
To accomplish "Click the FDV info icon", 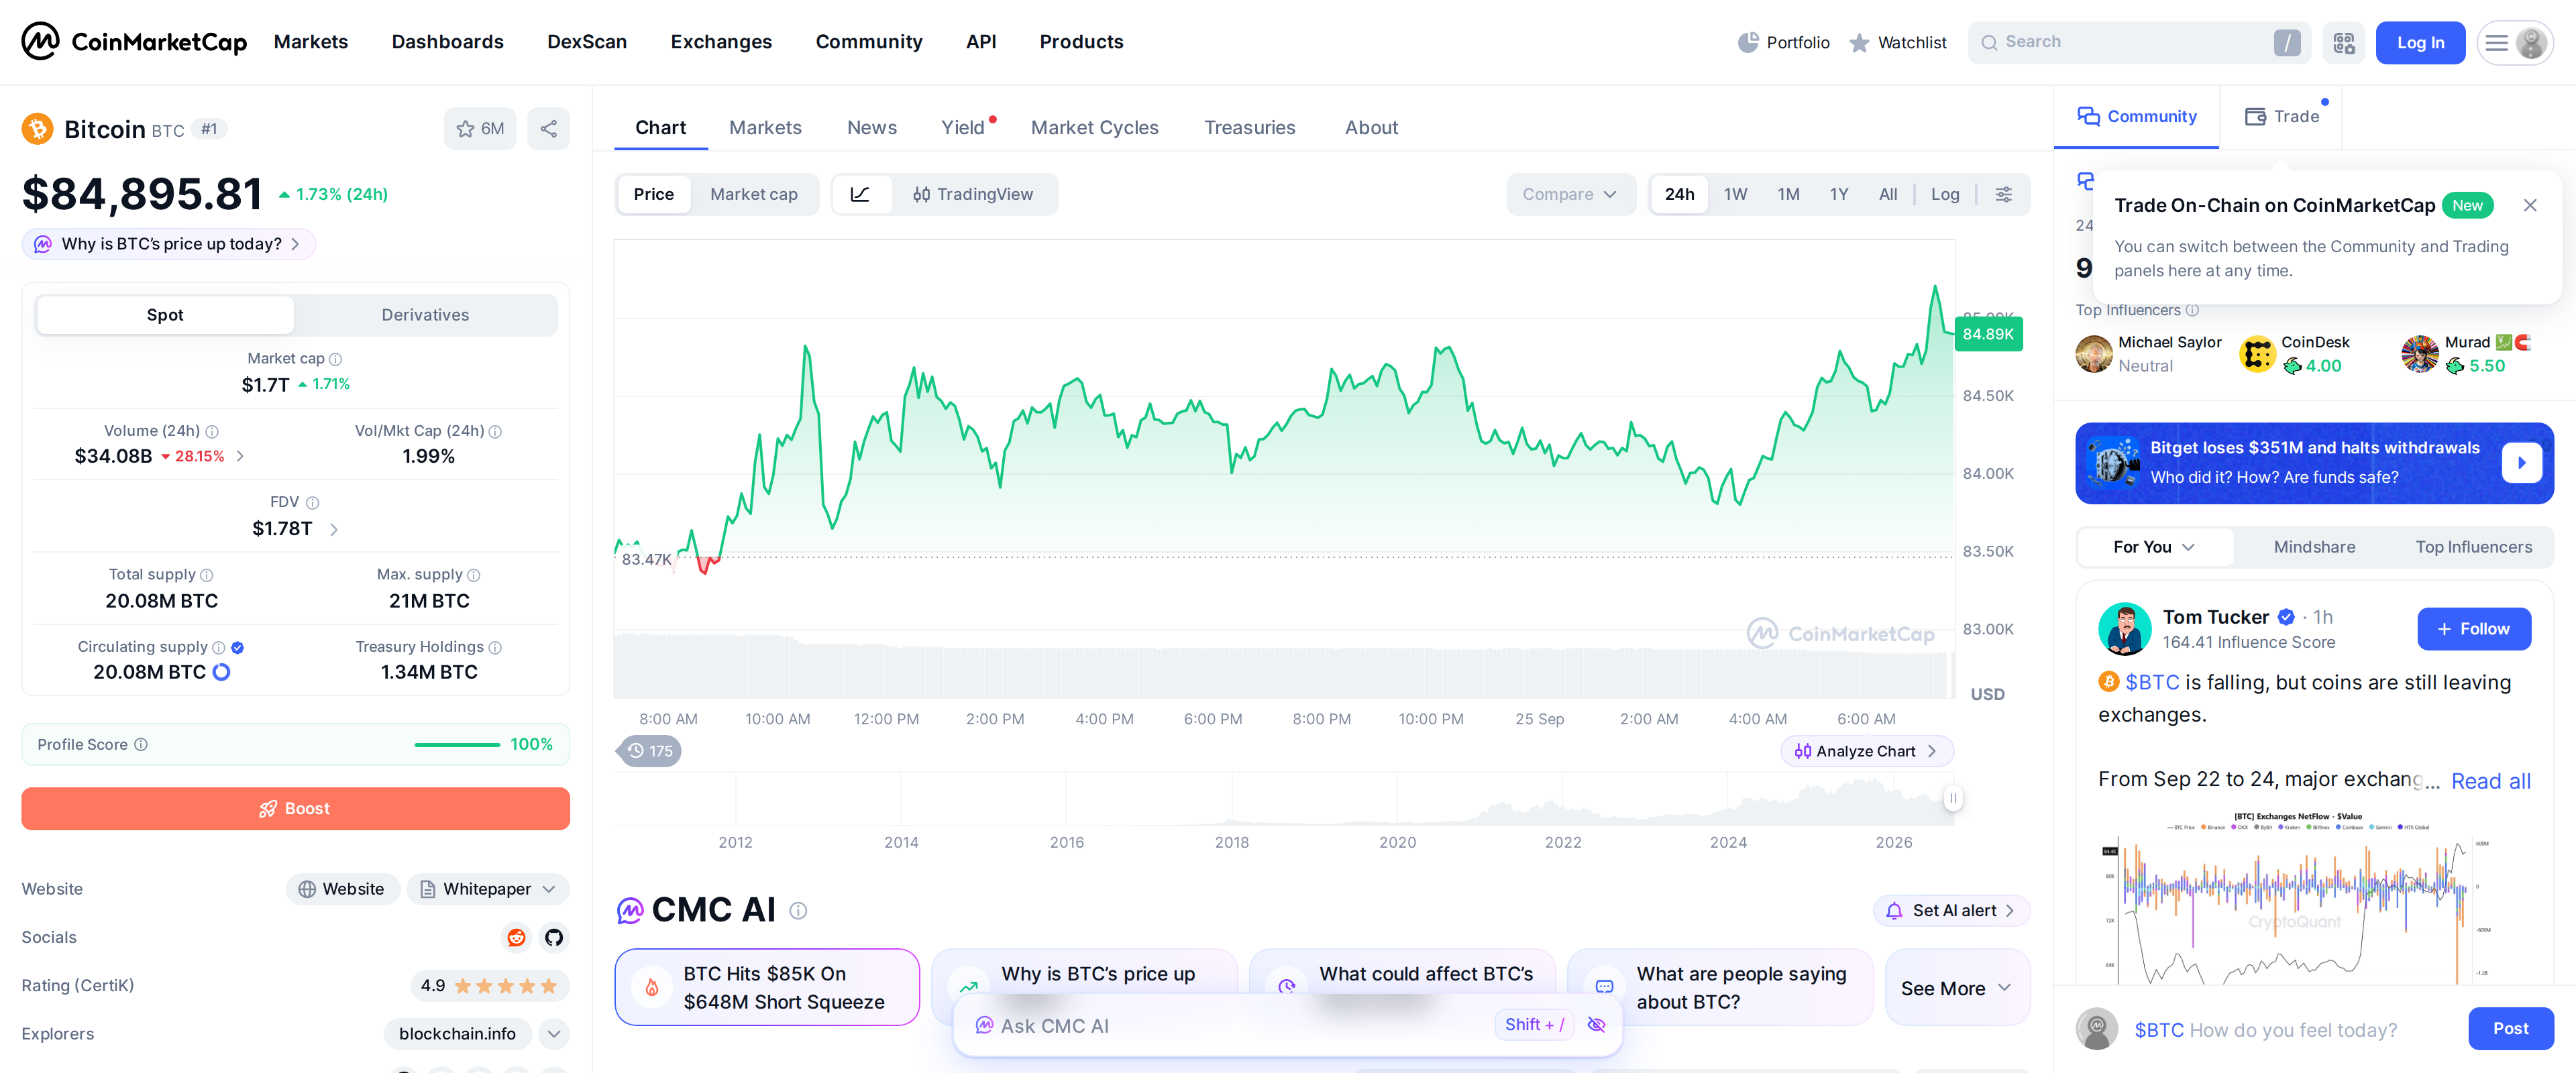I will (312, 503).
